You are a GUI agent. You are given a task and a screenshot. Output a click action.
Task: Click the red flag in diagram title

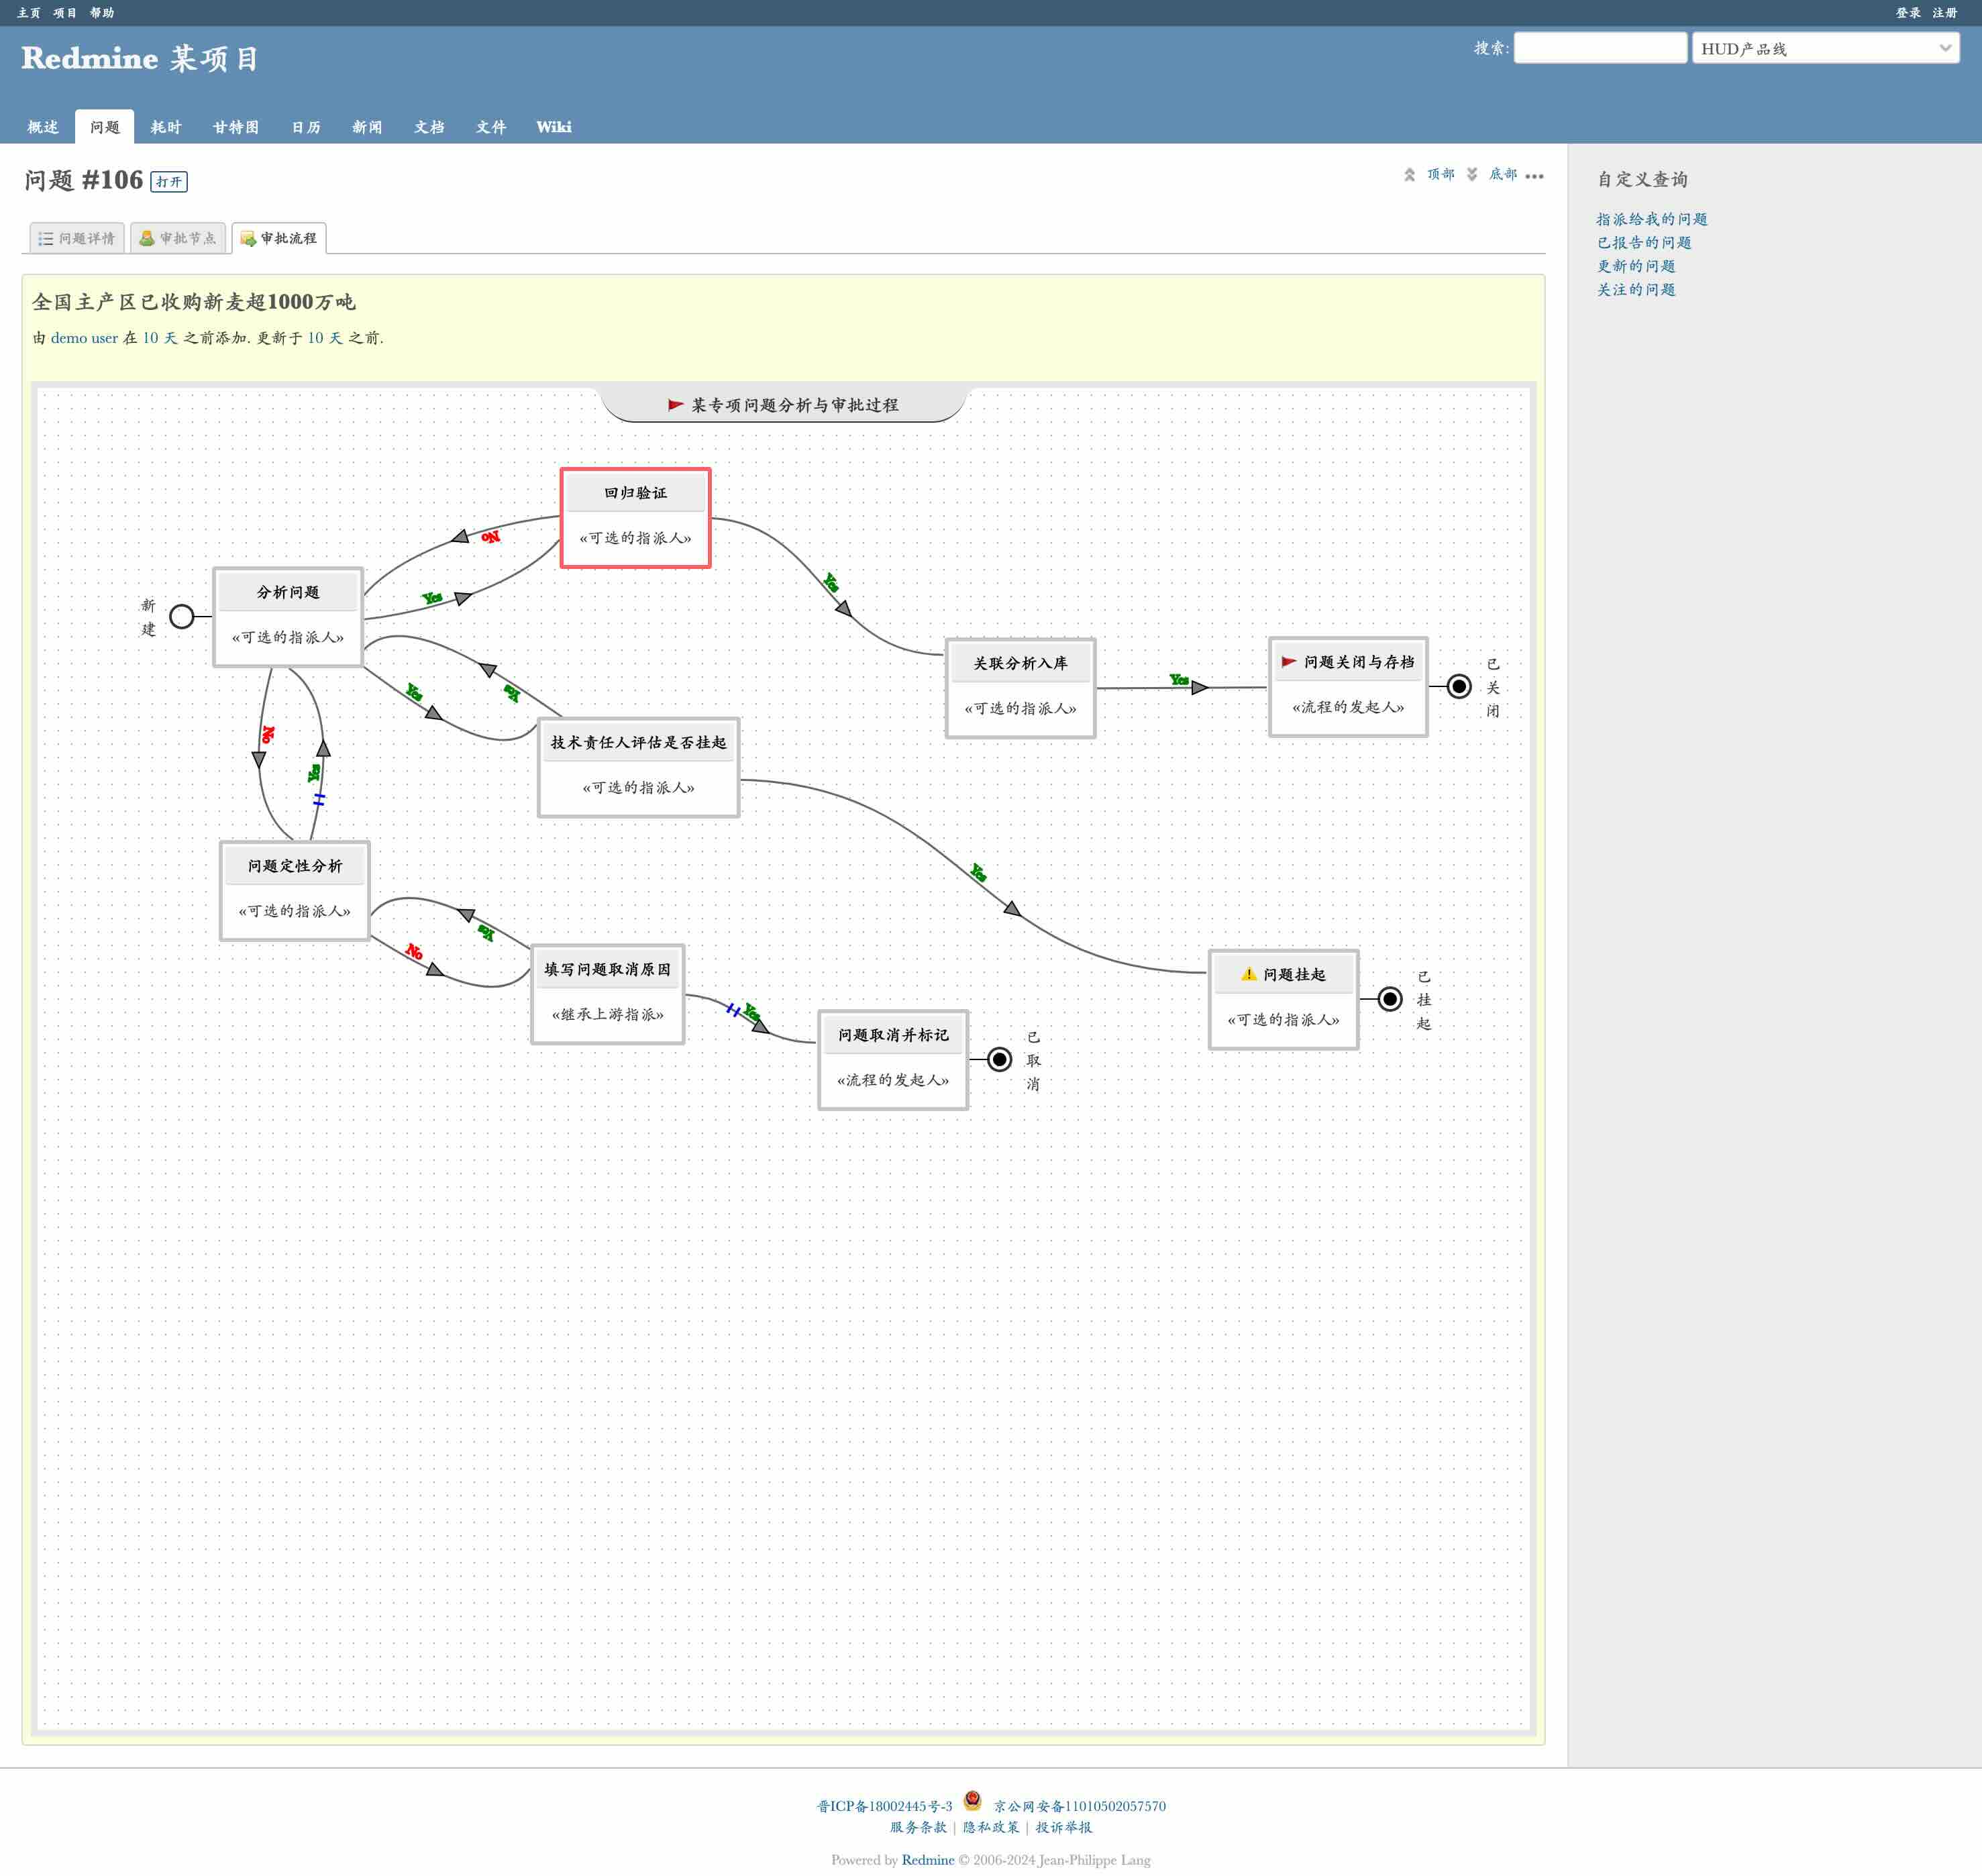[676, 405]
